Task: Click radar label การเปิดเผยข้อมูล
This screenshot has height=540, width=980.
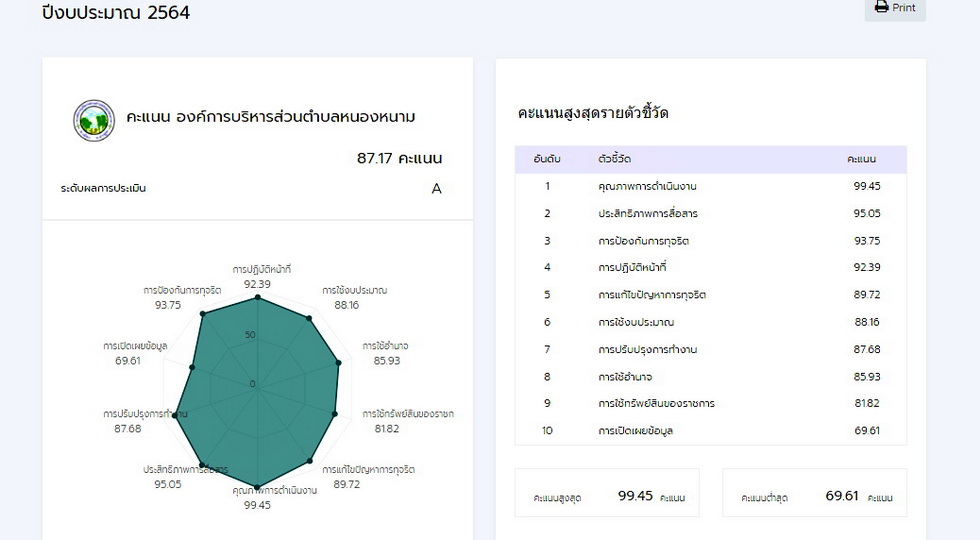Action: pos(135,346)
